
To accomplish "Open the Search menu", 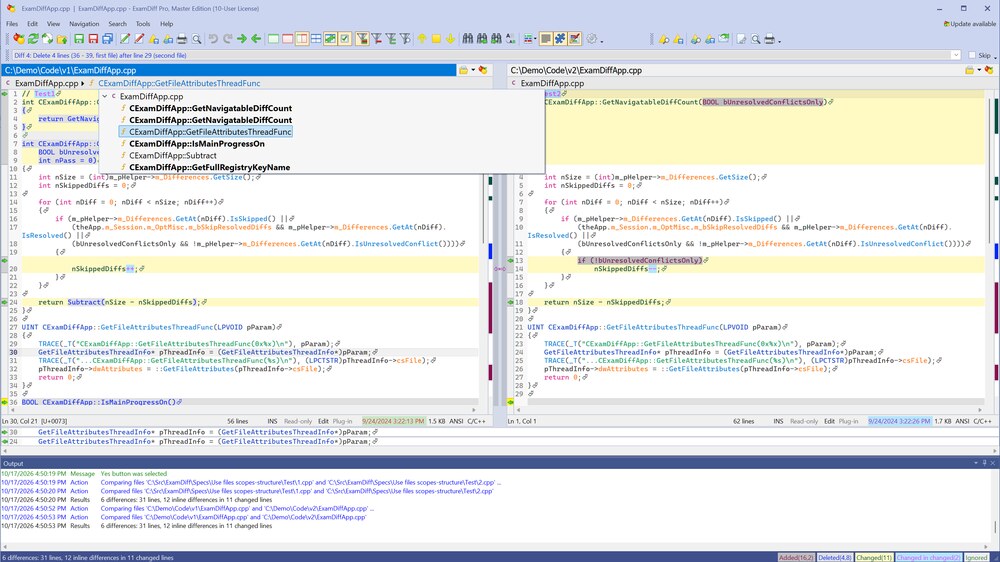I will 117,24.
